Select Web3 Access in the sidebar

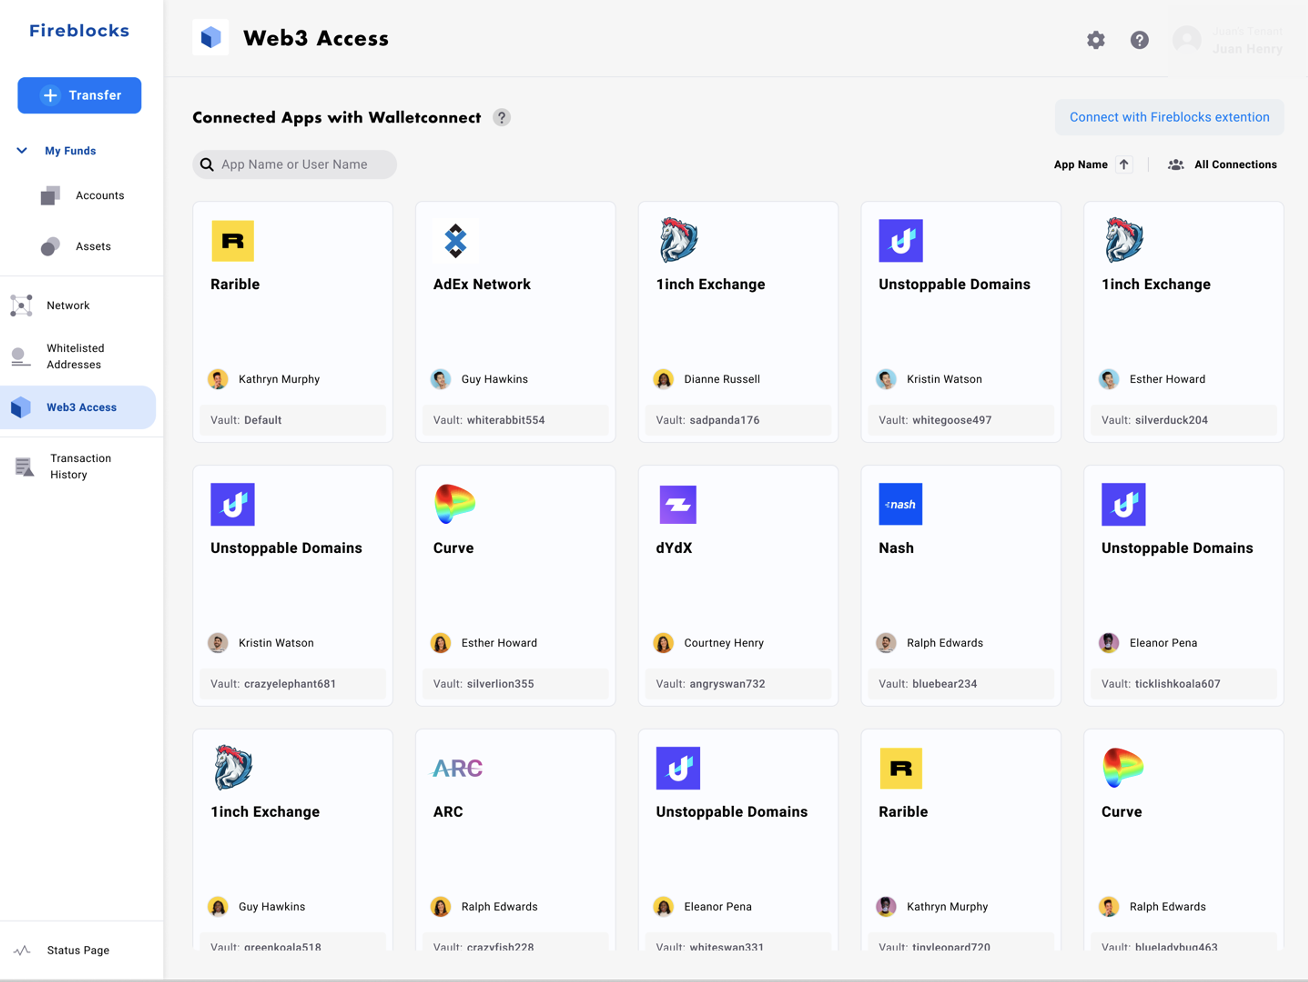pos(78,407)
